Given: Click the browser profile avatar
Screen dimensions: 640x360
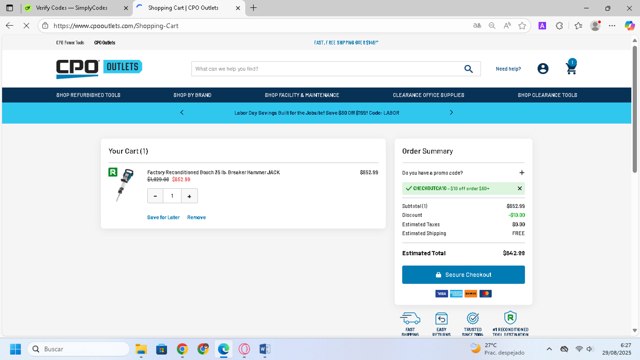Looking at the screenshot, I should (596, 26).
